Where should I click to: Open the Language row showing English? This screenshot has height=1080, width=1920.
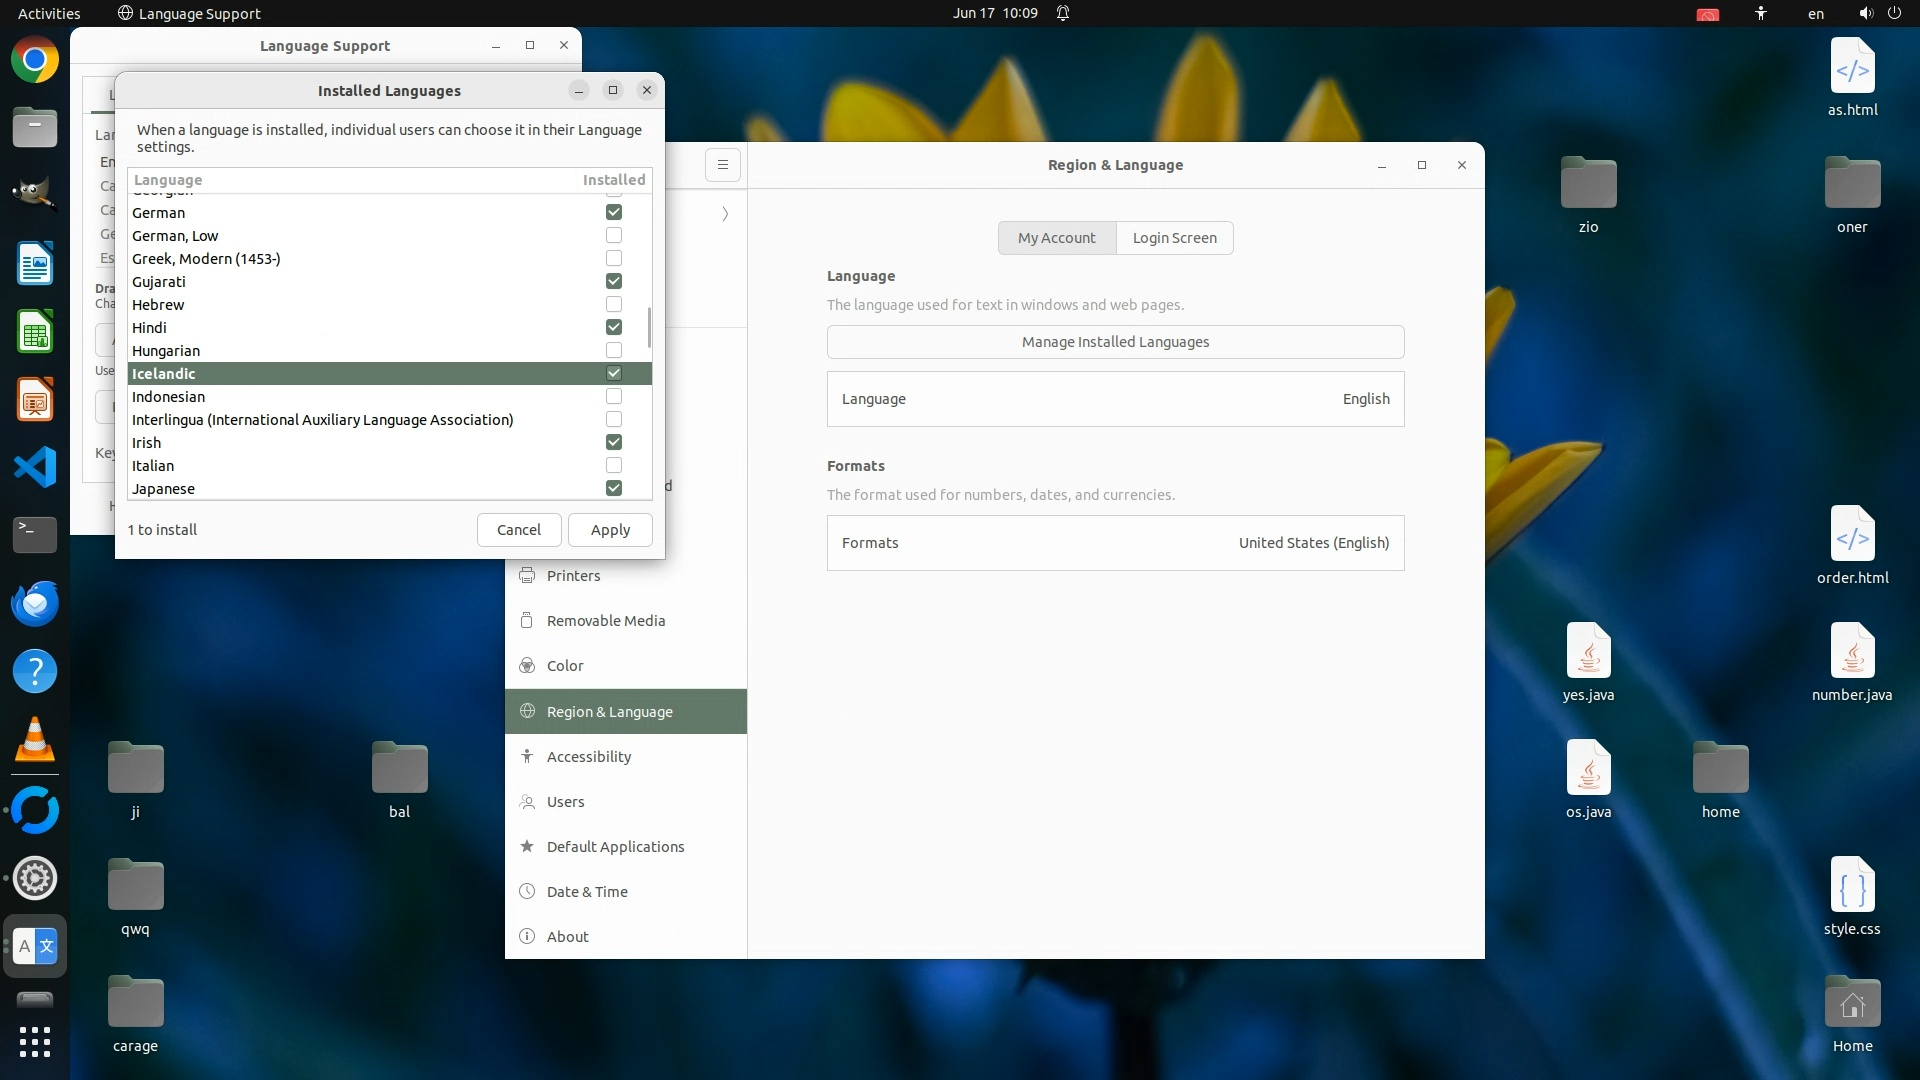pyautogui.click(x=1115, y=399)
